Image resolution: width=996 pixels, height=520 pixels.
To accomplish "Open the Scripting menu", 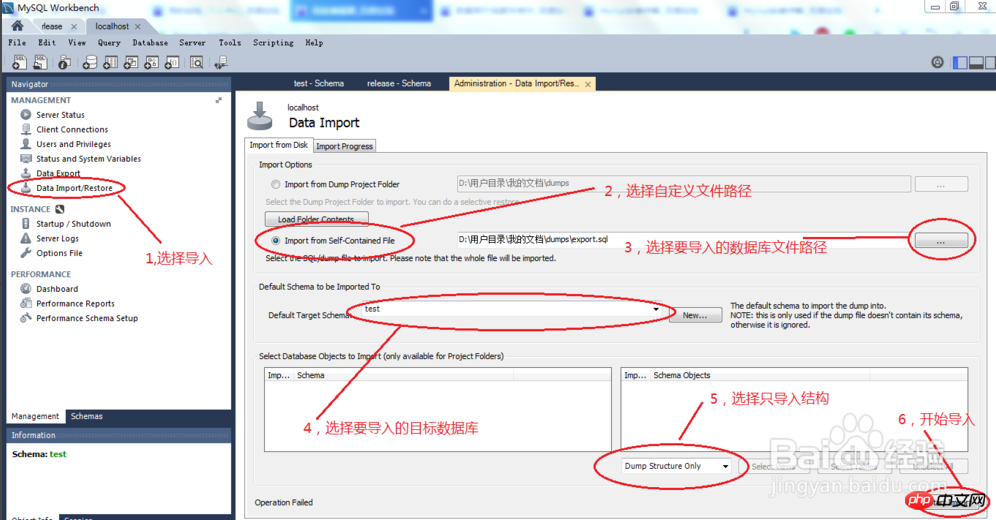I will (273, 43).
